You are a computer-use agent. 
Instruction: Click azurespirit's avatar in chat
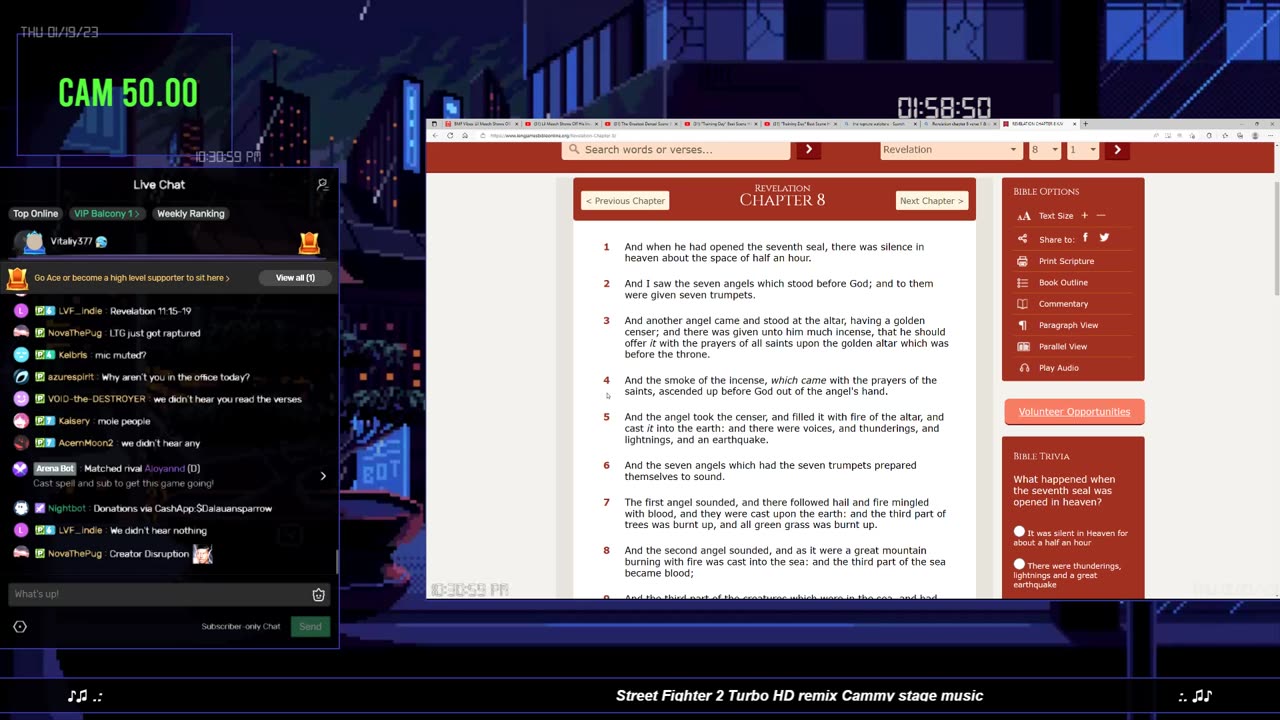coord(21,377)
